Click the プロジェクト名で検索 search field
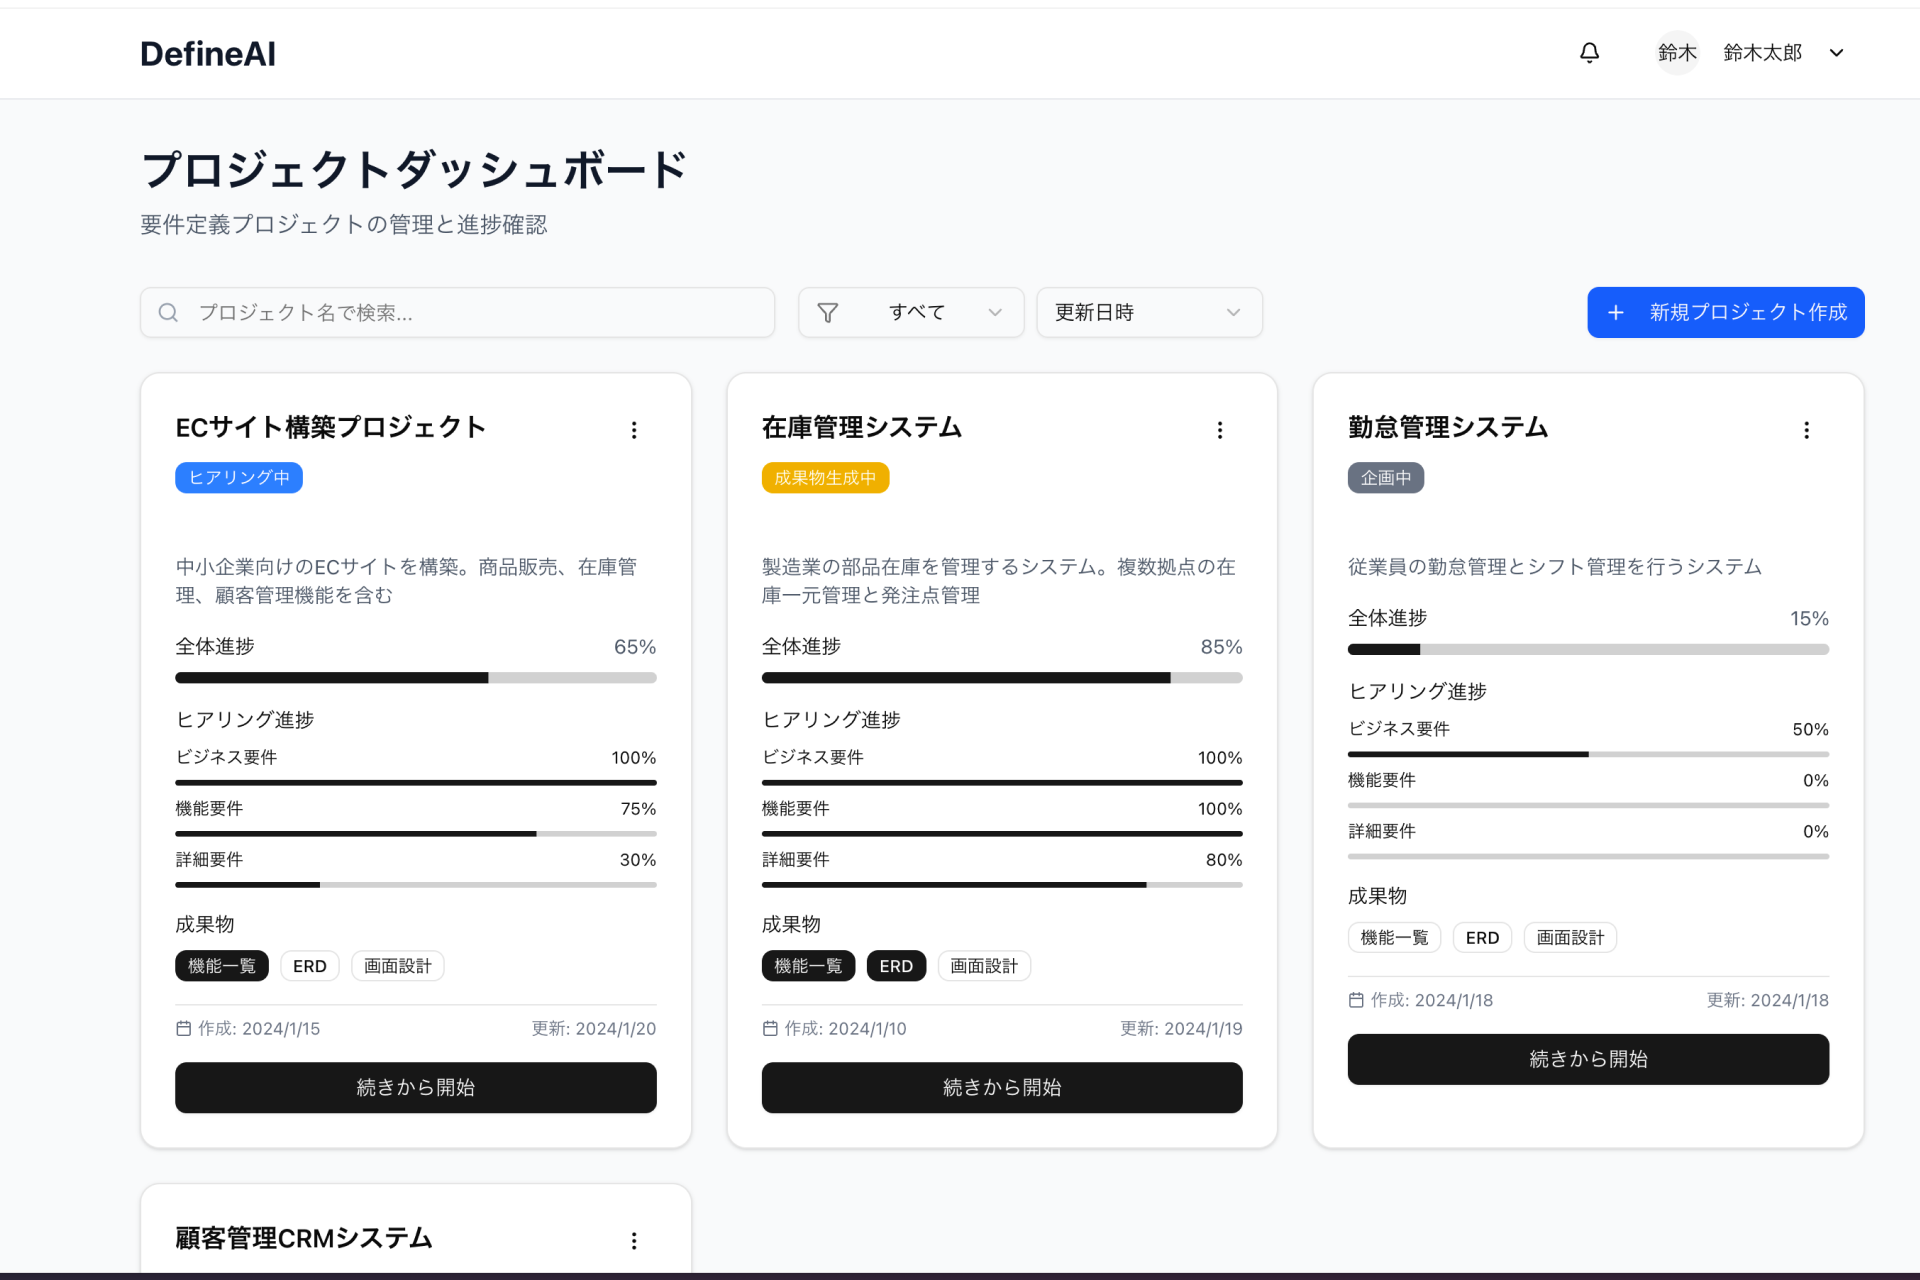This screenshot has width=1920, height=1280. click(457, 312)
